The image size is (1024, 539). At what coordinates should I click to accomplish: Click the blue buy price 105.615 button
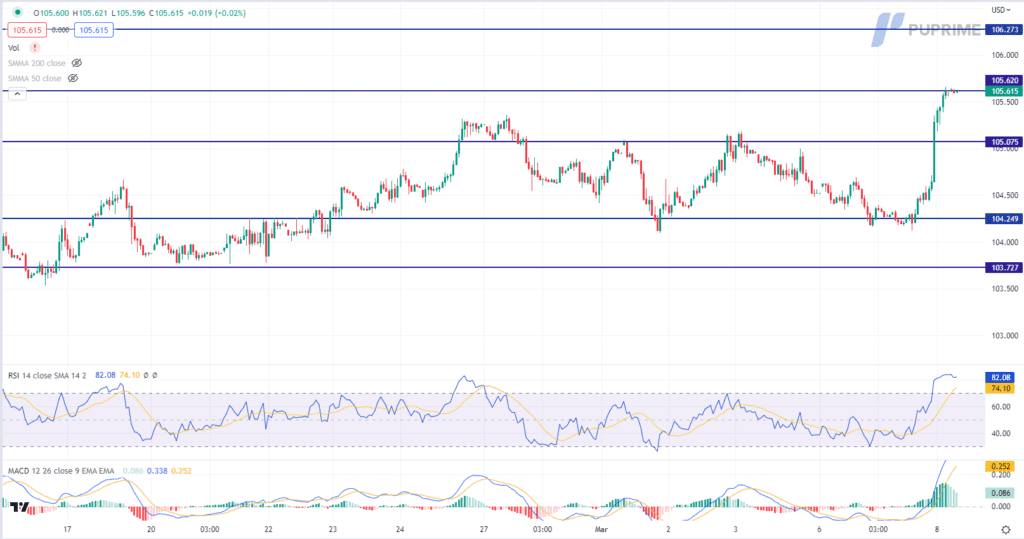point(93,30)
